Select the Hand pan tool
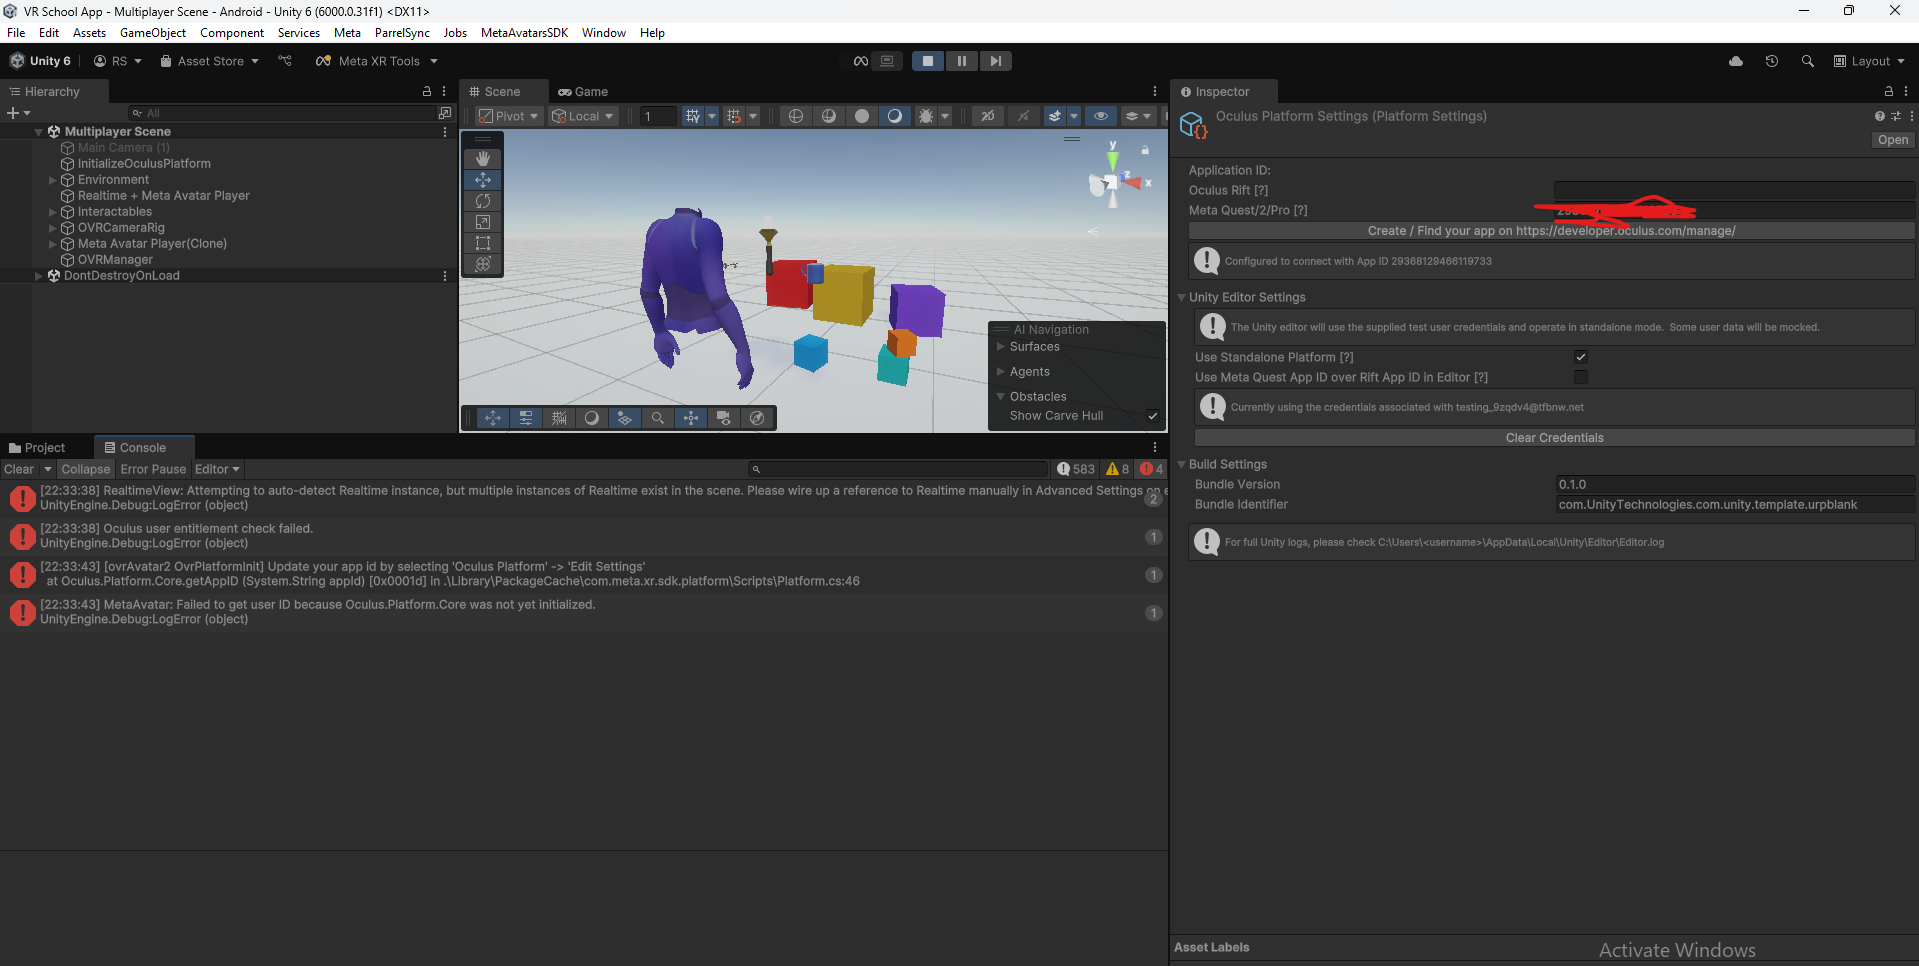 (x=483, y=158)
